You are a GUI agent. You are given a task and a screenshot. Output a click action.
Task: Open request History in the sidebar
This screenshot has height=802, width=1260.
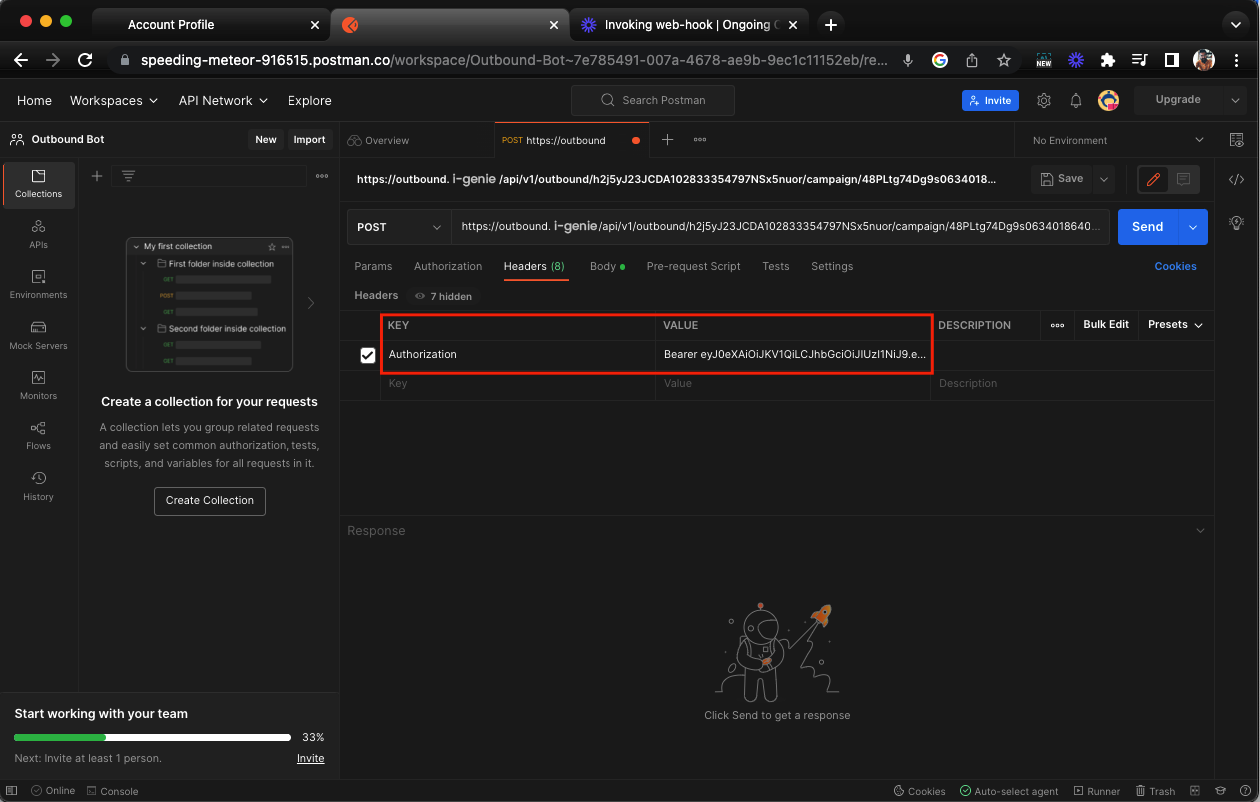(38, 486)
